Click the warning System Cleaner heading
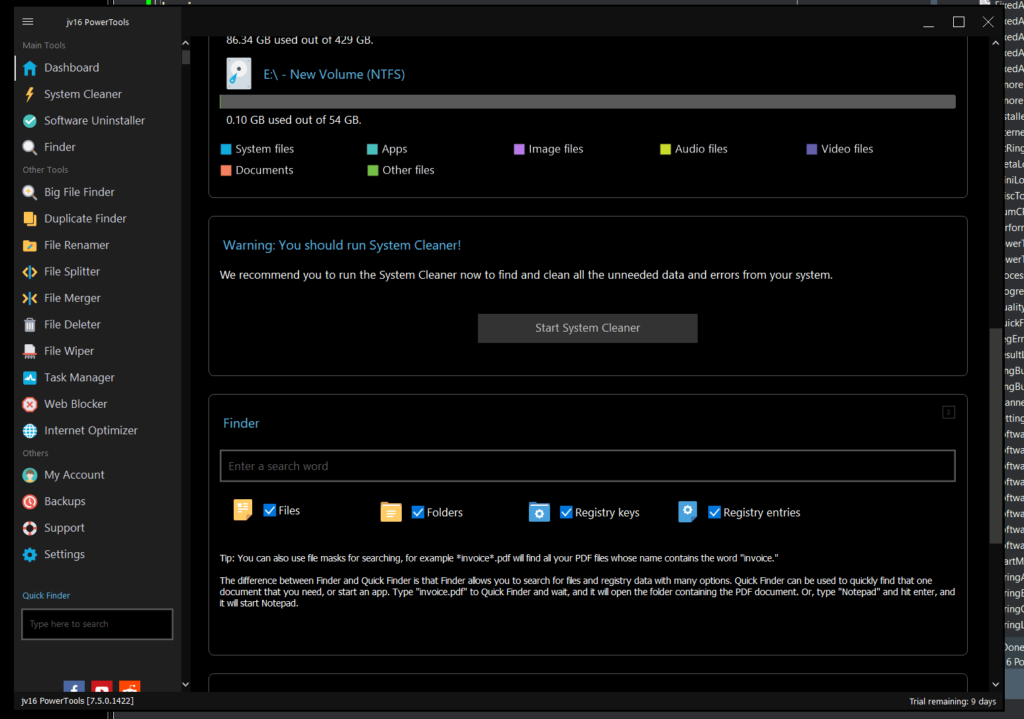1024x719 pixels. (342, 246)
